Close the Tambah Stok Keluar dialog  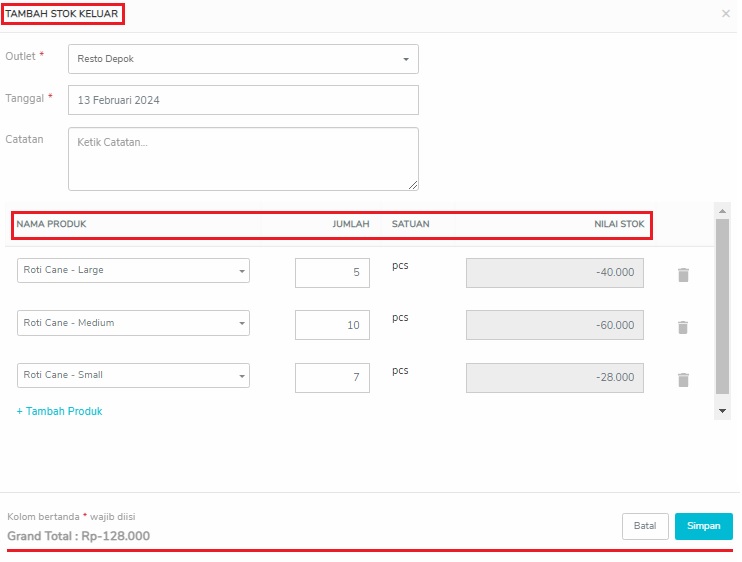(x=725, y=14)
